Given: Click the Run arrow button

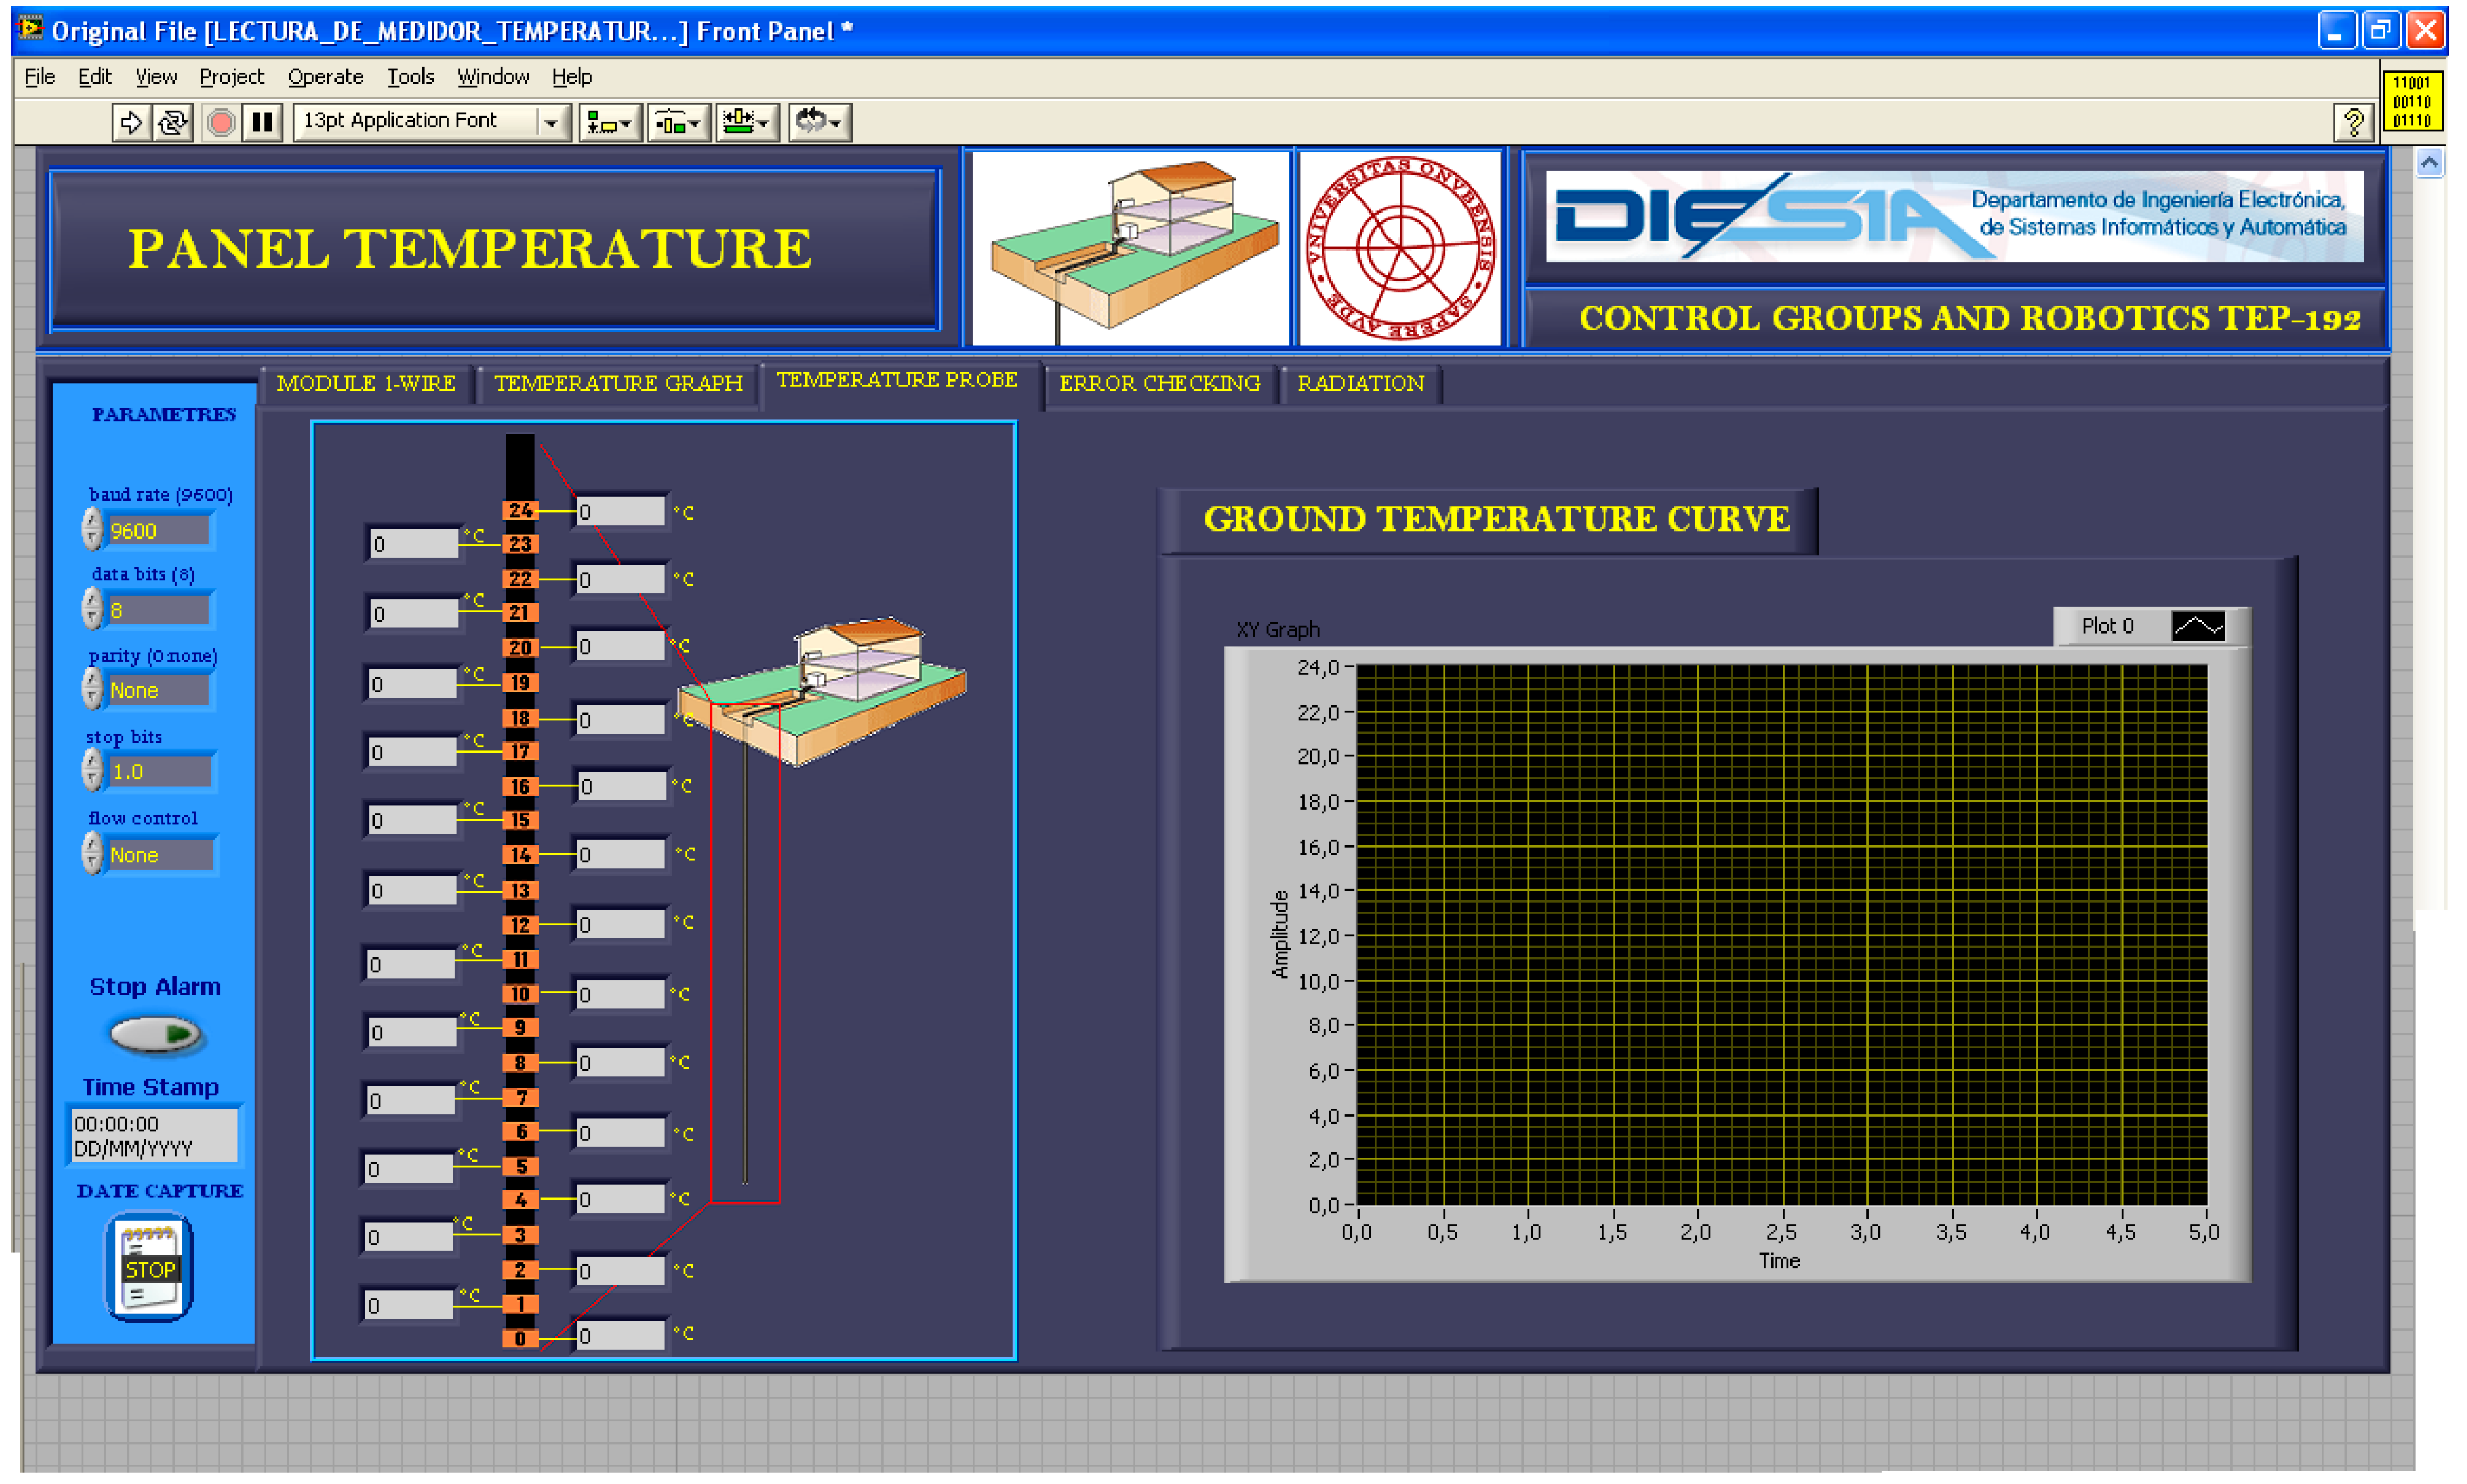Looking at the screenshot, I should 130,122.
